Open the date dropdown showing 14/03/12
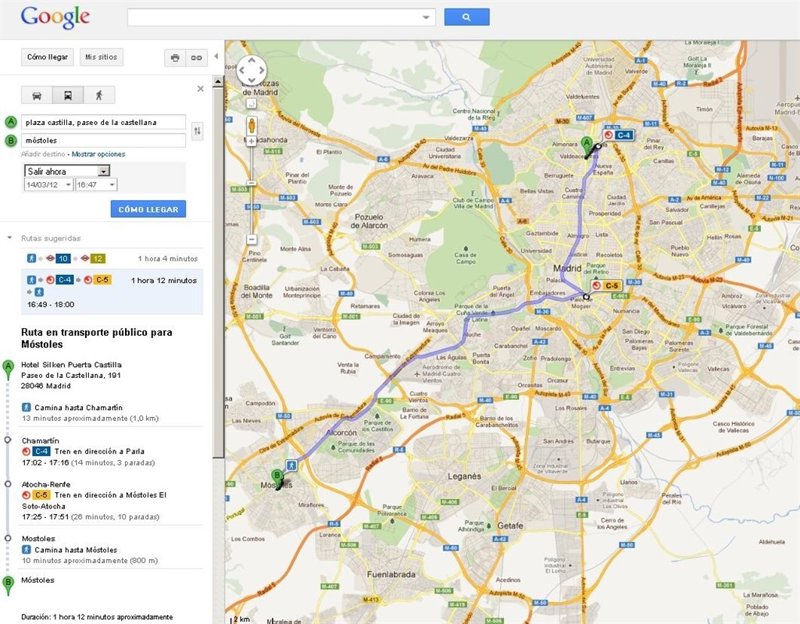This screenshot has width=800, height=624. click(x=48, y=185)
